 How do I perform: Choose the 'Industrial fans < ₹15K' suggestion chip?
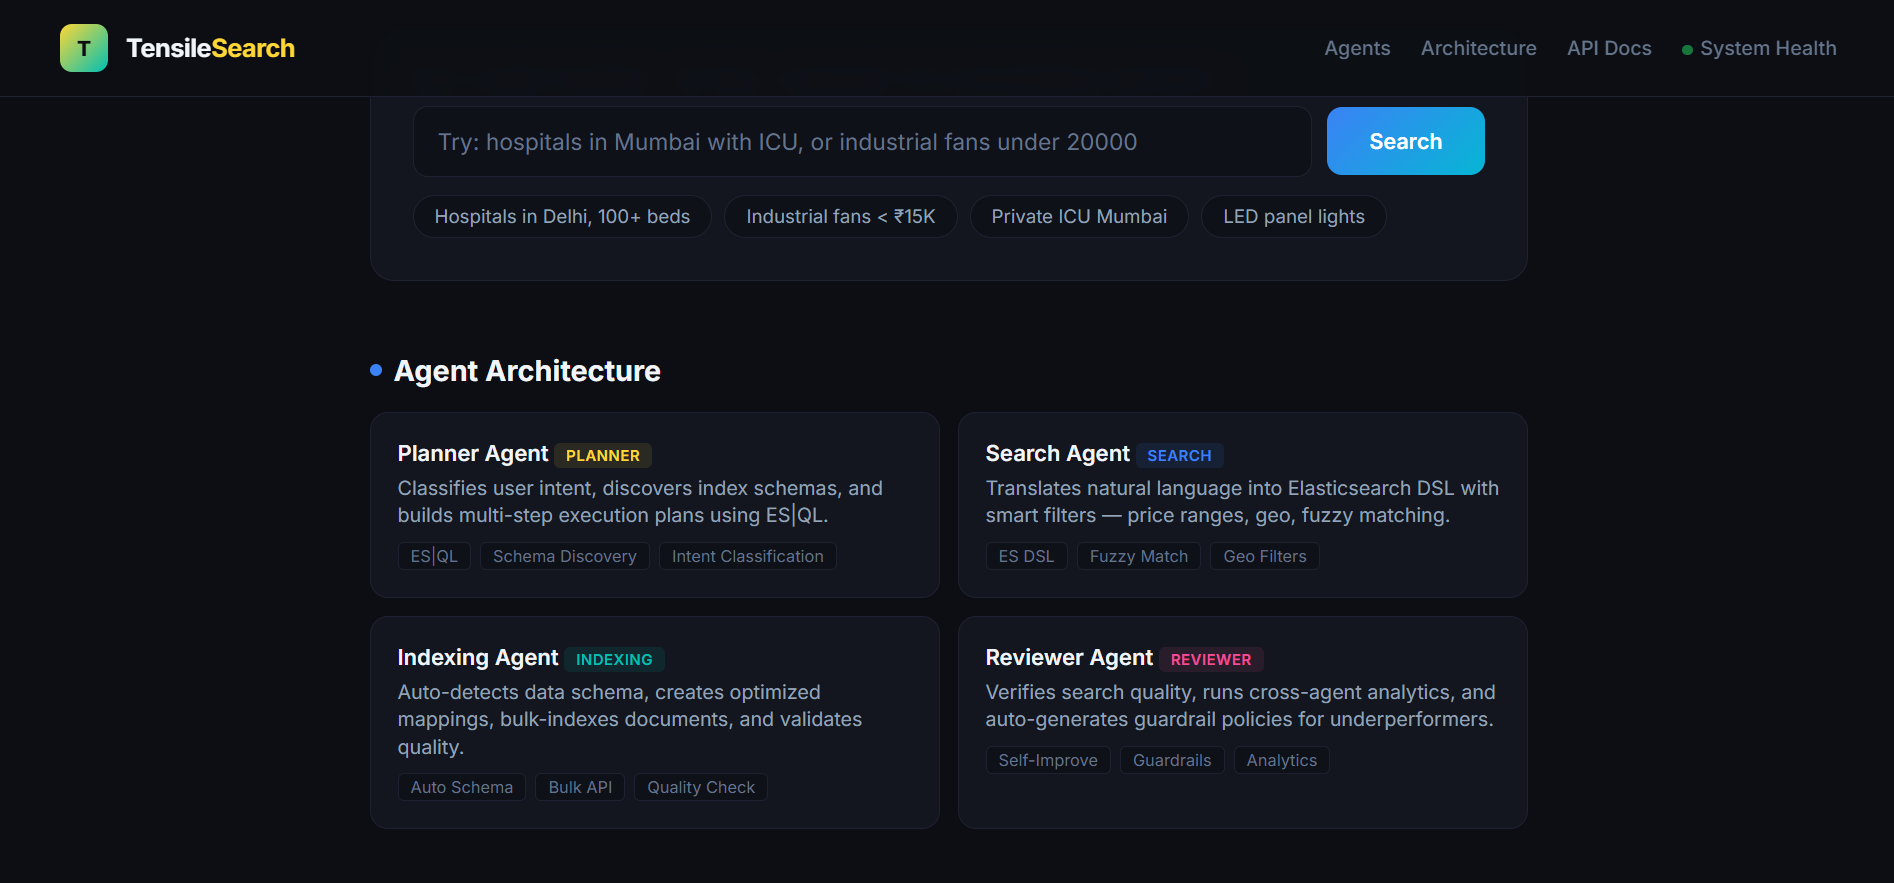click(840, 217)
